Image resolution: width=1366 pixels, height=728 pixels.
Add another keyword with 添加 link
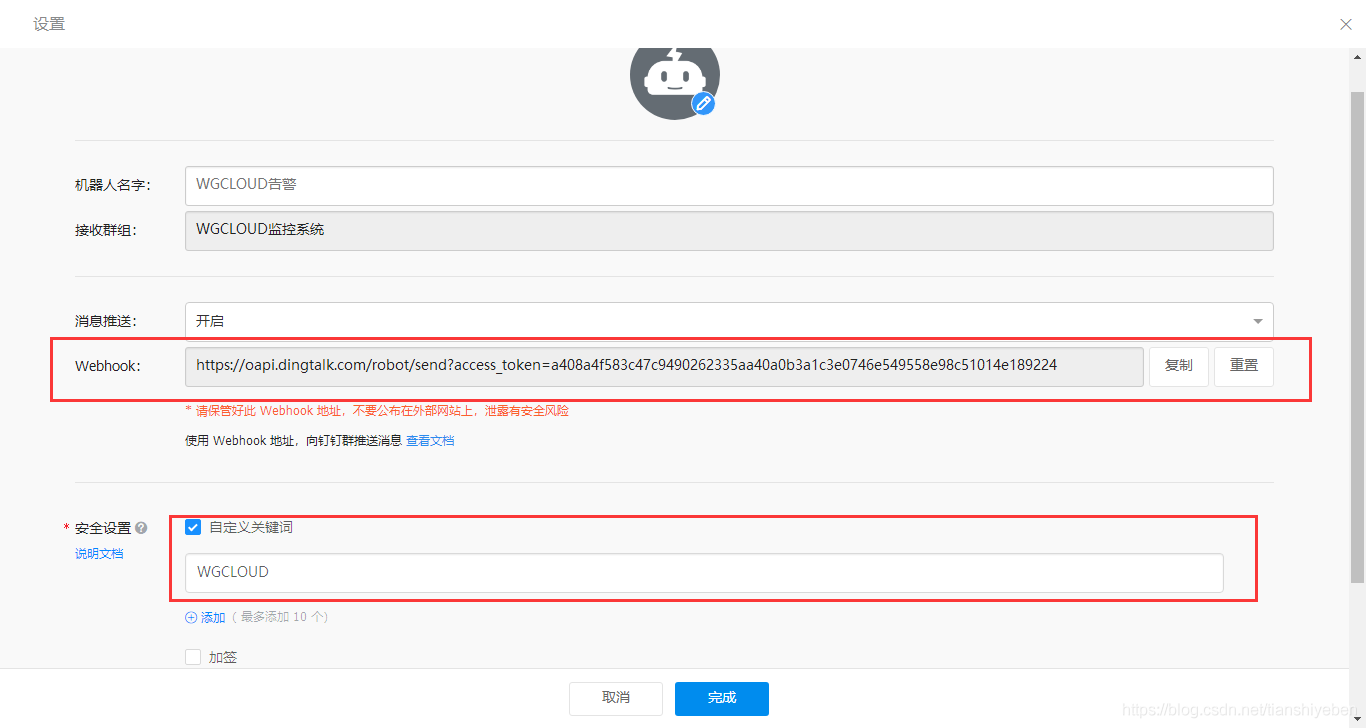(x=205, y=618)
